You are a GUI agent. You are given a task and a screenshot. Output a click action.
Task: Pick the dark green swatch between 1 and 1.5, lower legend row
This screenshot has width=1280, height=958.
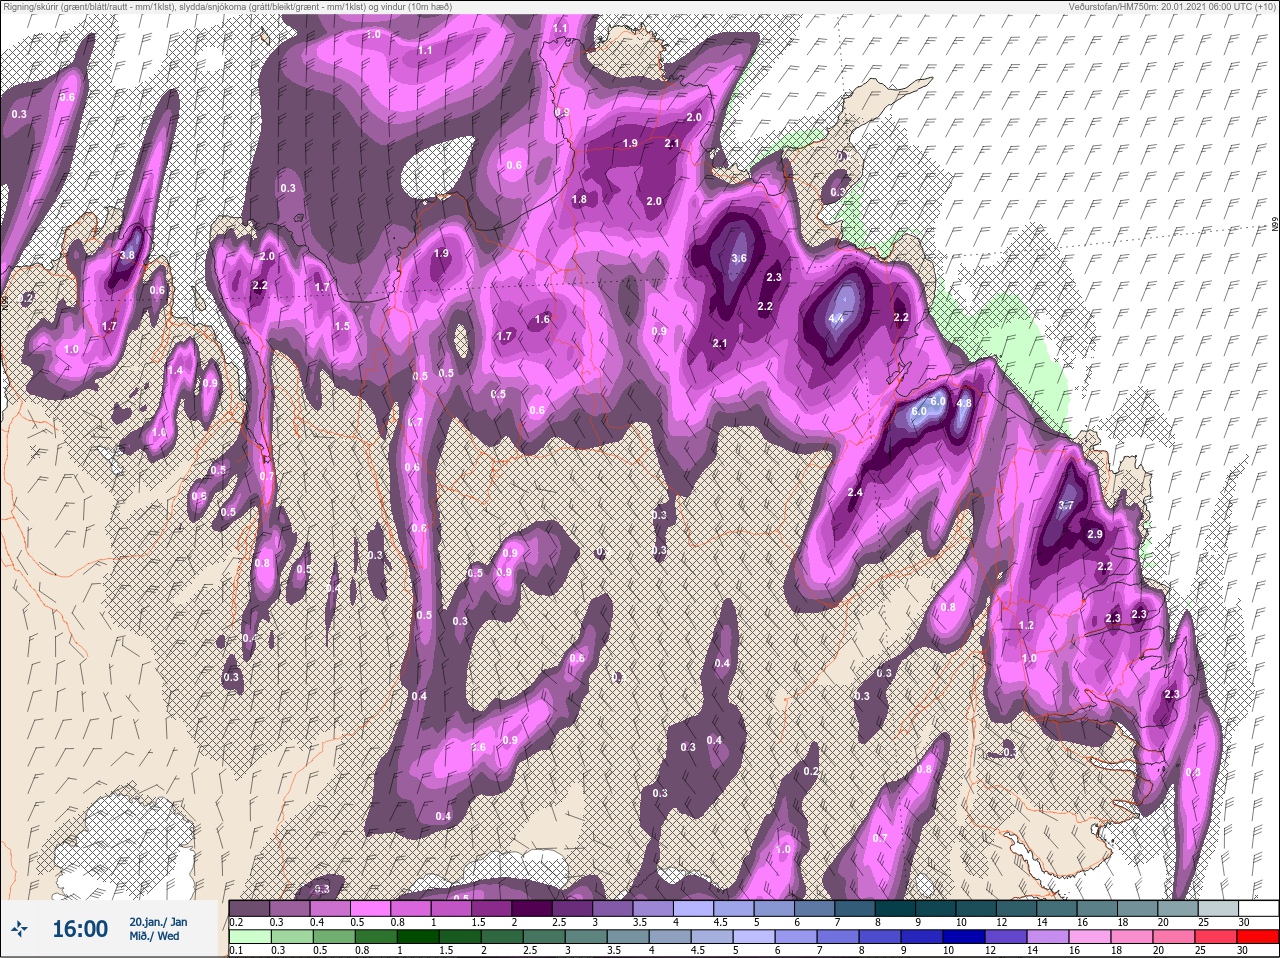(419, 937)
